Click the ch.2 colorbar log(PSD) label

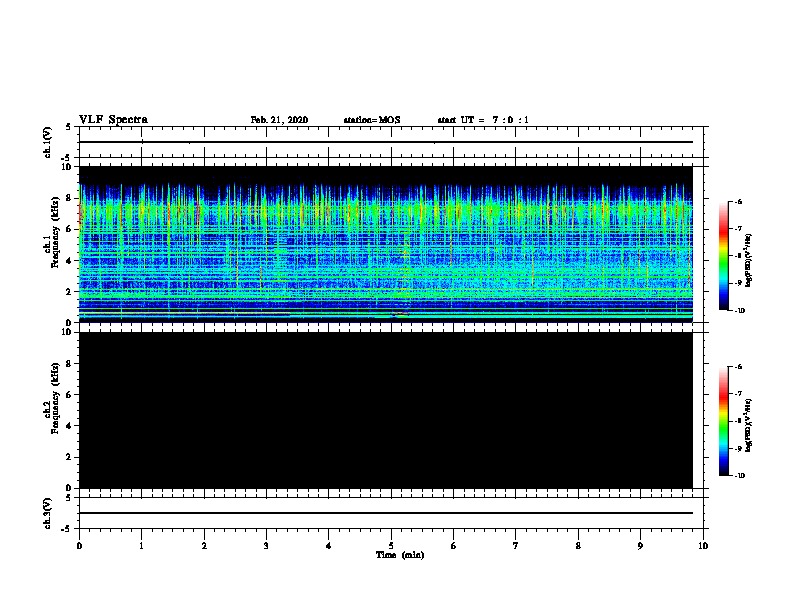(748, 425)
